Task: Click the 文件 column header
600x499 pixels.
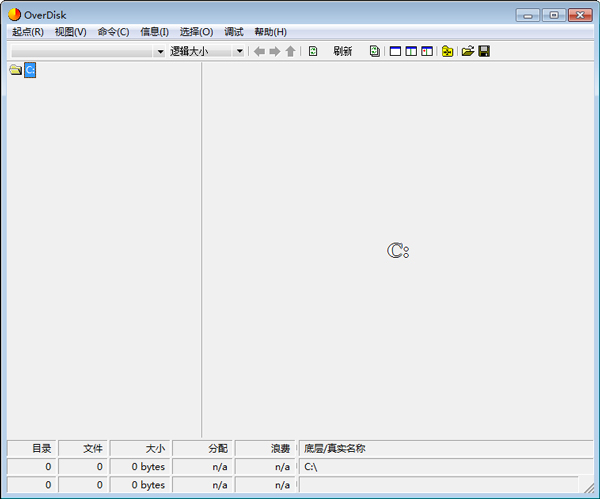Action: coord(83,448)
